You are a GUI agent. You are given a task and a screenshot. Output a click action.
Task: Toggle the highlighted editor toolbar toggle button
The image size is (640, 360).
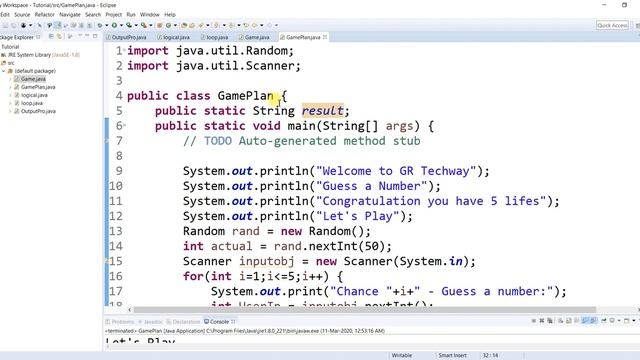(58, 25)
